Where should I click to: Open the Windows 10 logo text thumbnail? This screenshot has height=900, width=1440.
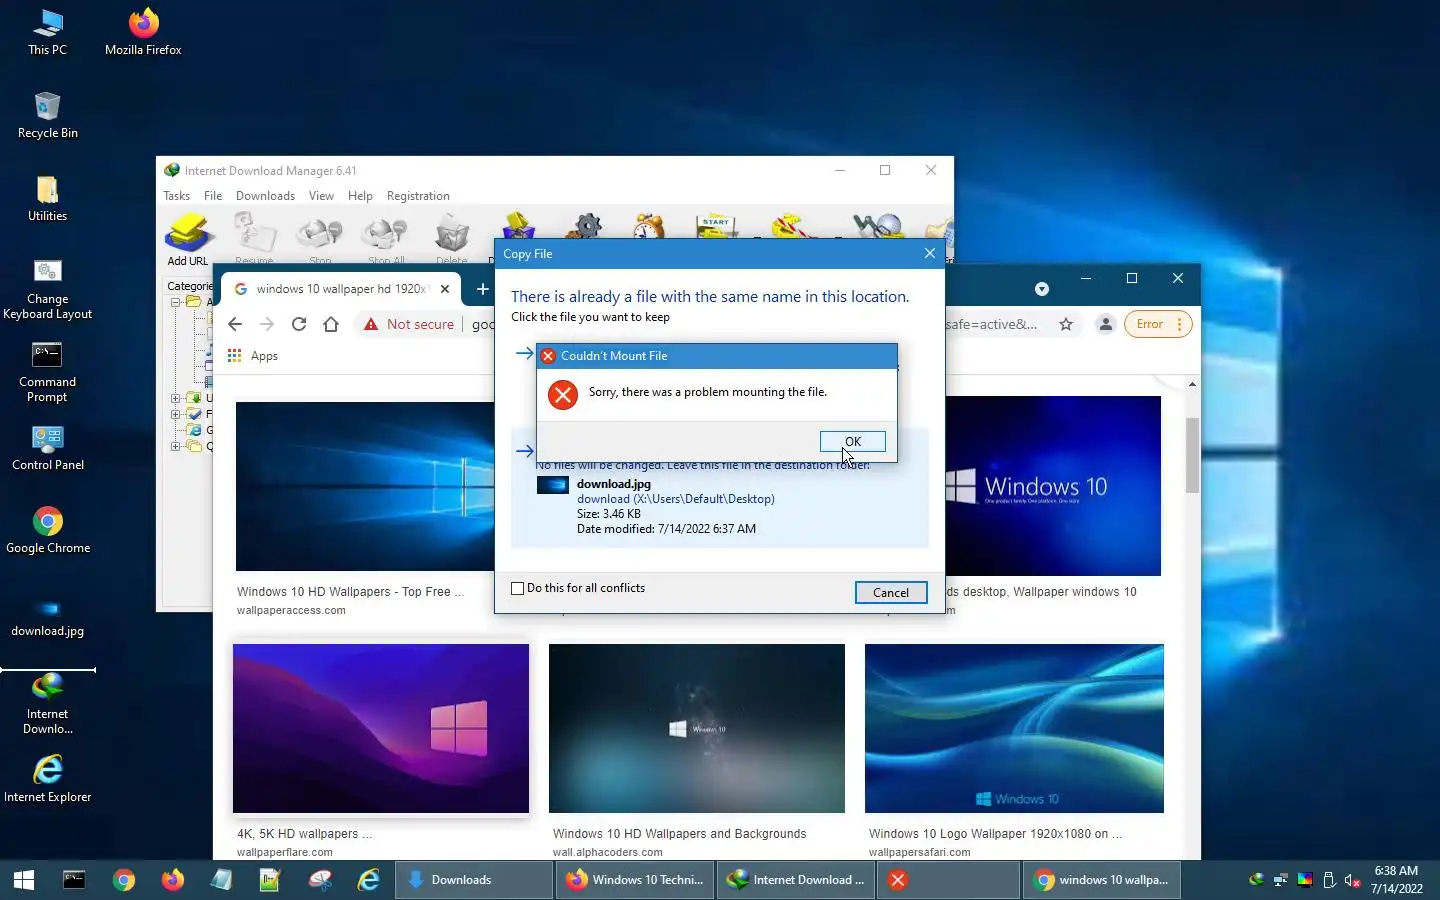1053,486
